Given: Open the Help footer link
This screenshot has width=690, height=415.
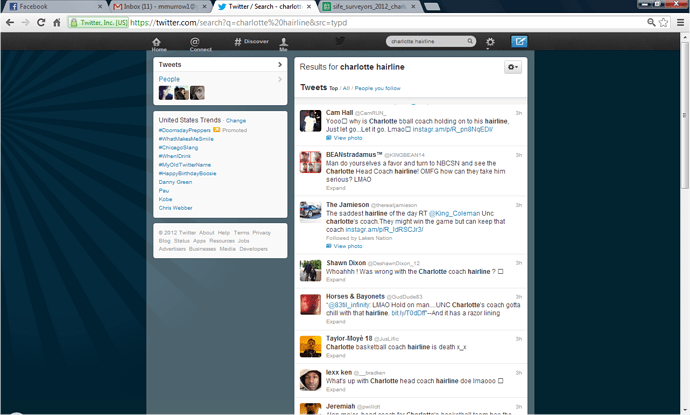Looking at the screenshot, I should [224, 233].
